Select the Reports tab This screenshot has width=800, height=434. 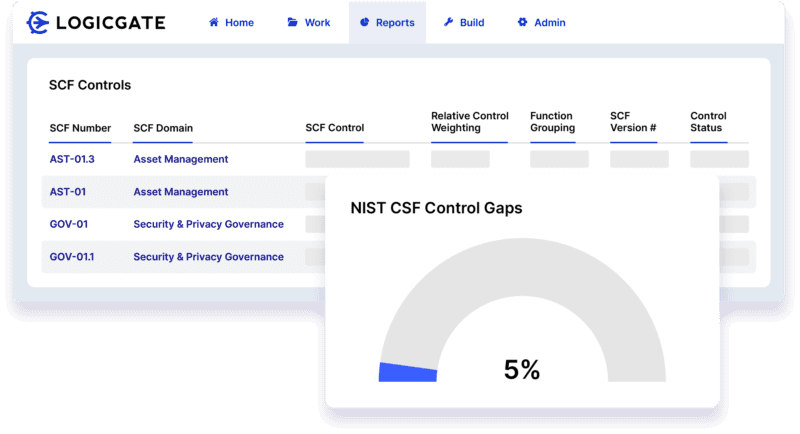click(388, 22)
